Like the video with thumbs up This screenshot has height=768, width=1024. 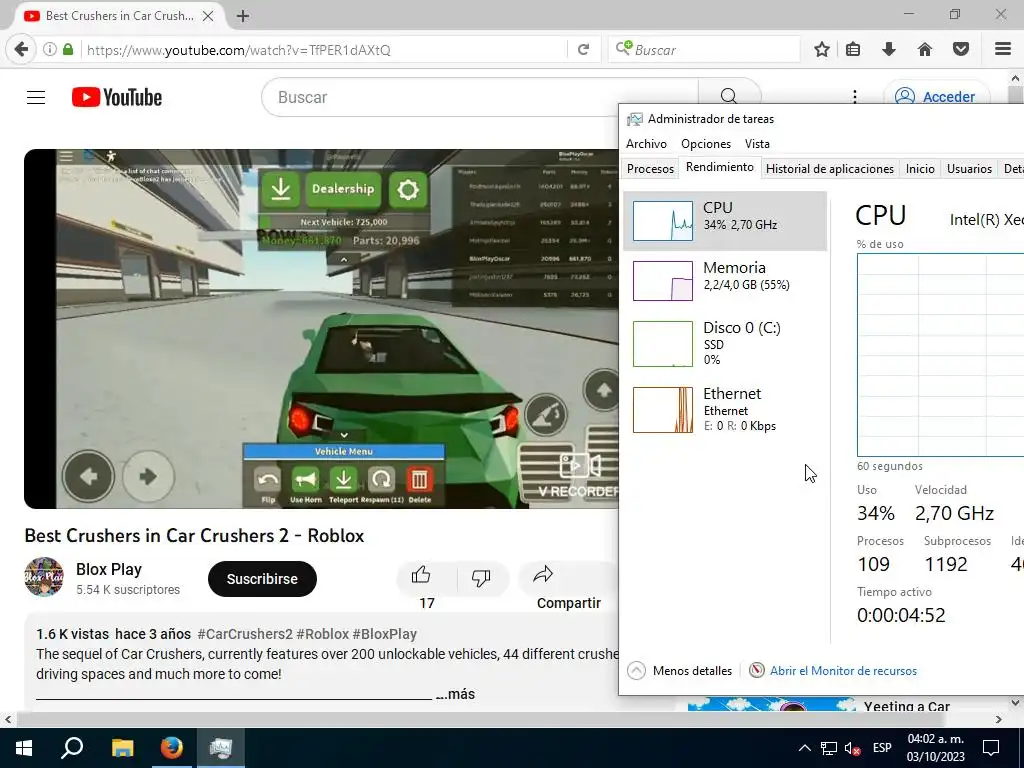(x=422, y=576)
